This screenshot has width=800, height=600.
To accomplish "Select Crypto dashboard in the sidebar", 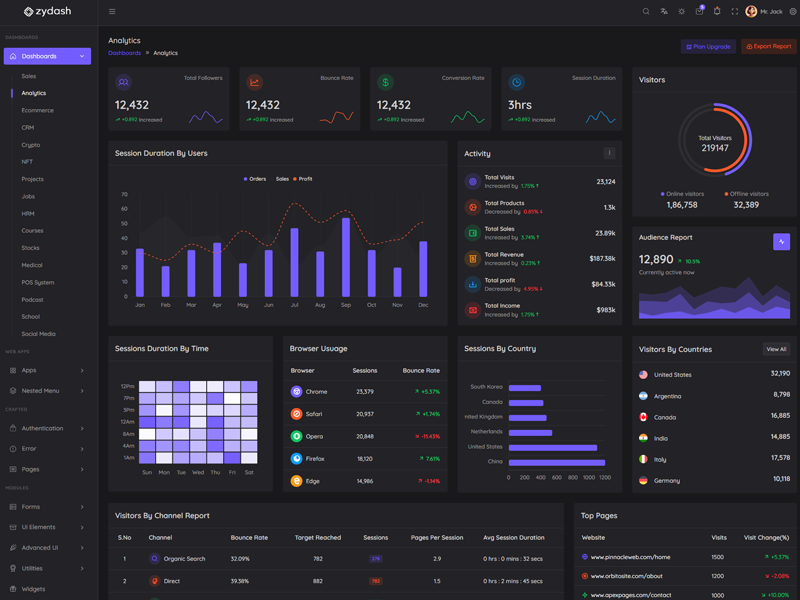I will click(x=31, y=145).
